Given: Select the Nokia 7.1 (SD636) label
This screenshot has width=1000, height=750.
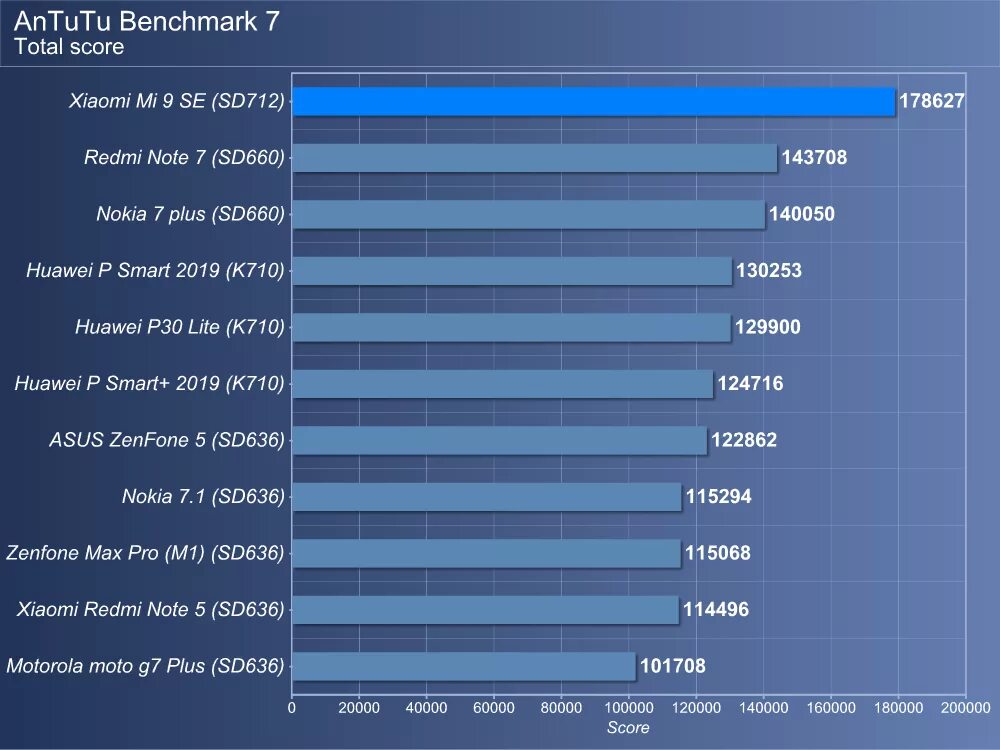Looking at the screenshot, I should (x=203, y=496).
